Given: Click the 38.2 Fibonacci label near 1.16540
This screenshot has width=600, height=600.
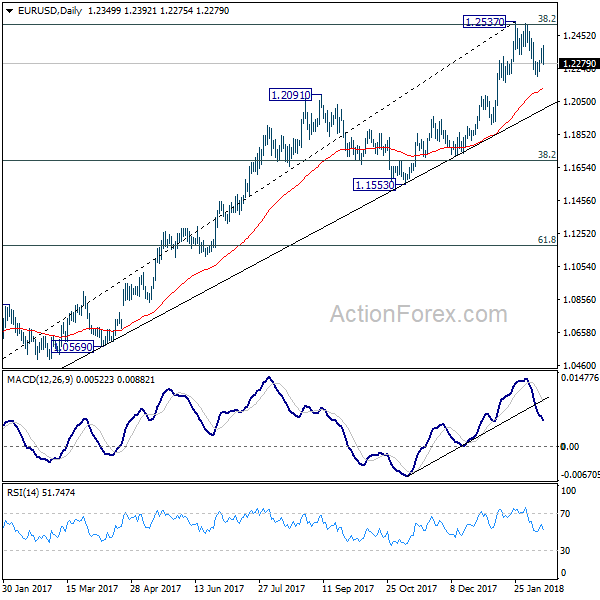Looking at the screenshot, I should coord(547,155).
